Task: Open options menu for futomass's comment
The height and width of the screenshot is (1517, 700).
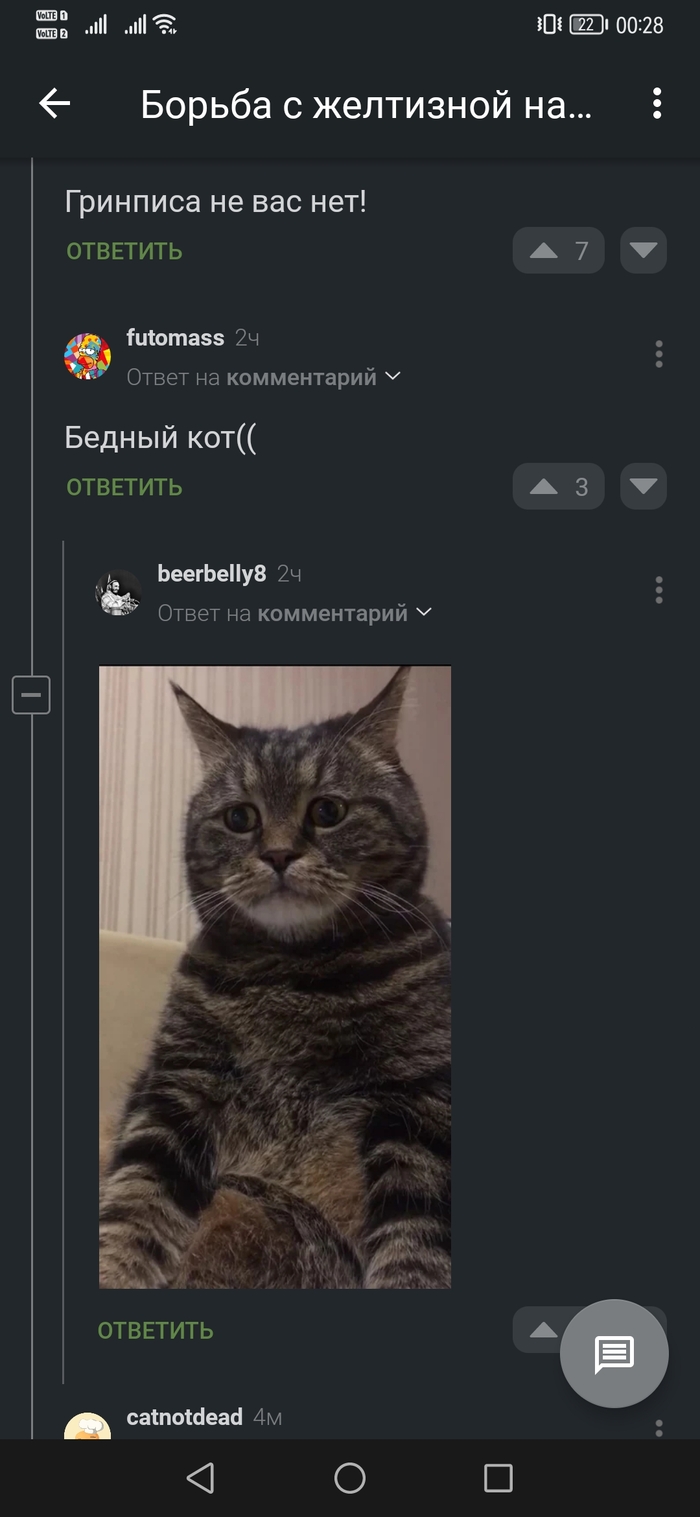Action: coord(658,354)
